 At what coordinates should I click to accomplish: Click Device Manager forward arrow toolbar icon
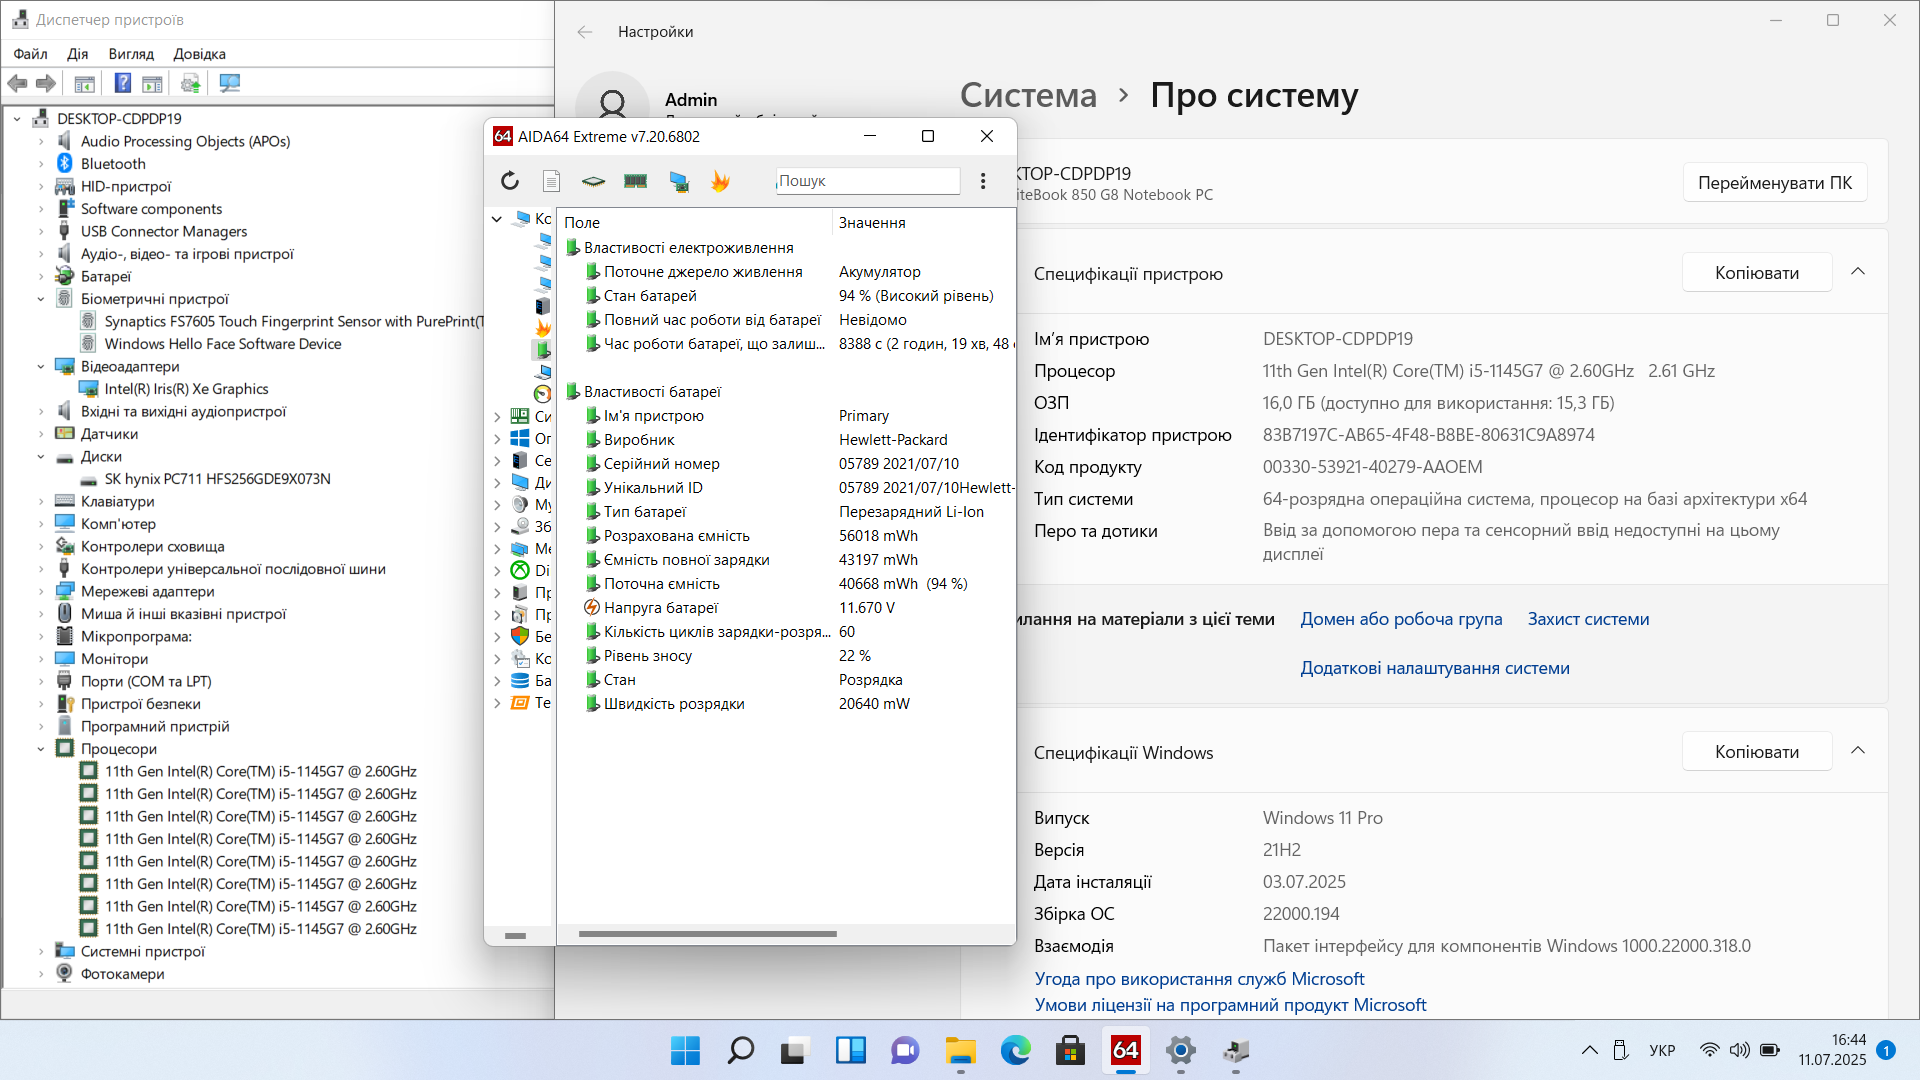(46, 84)
